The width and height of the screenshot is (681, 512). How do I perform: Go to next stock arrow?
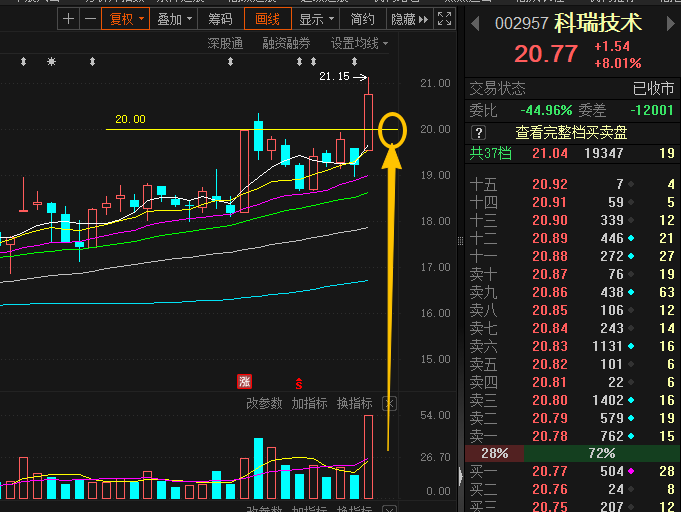(670, 23)
